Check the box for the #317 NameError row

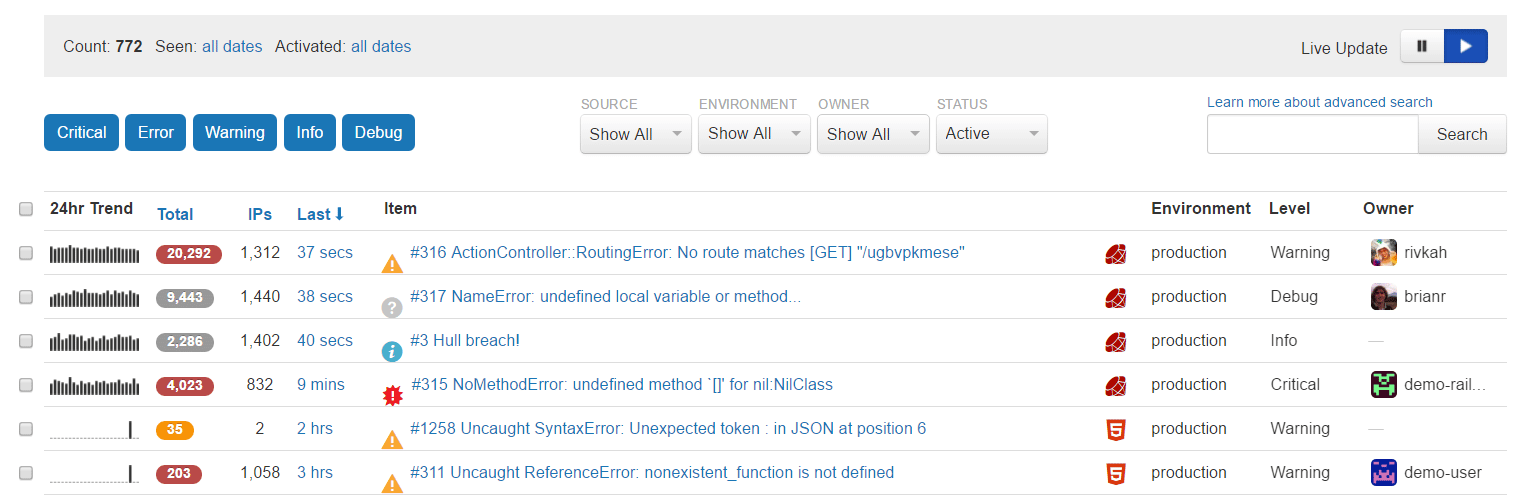point(26,297)
